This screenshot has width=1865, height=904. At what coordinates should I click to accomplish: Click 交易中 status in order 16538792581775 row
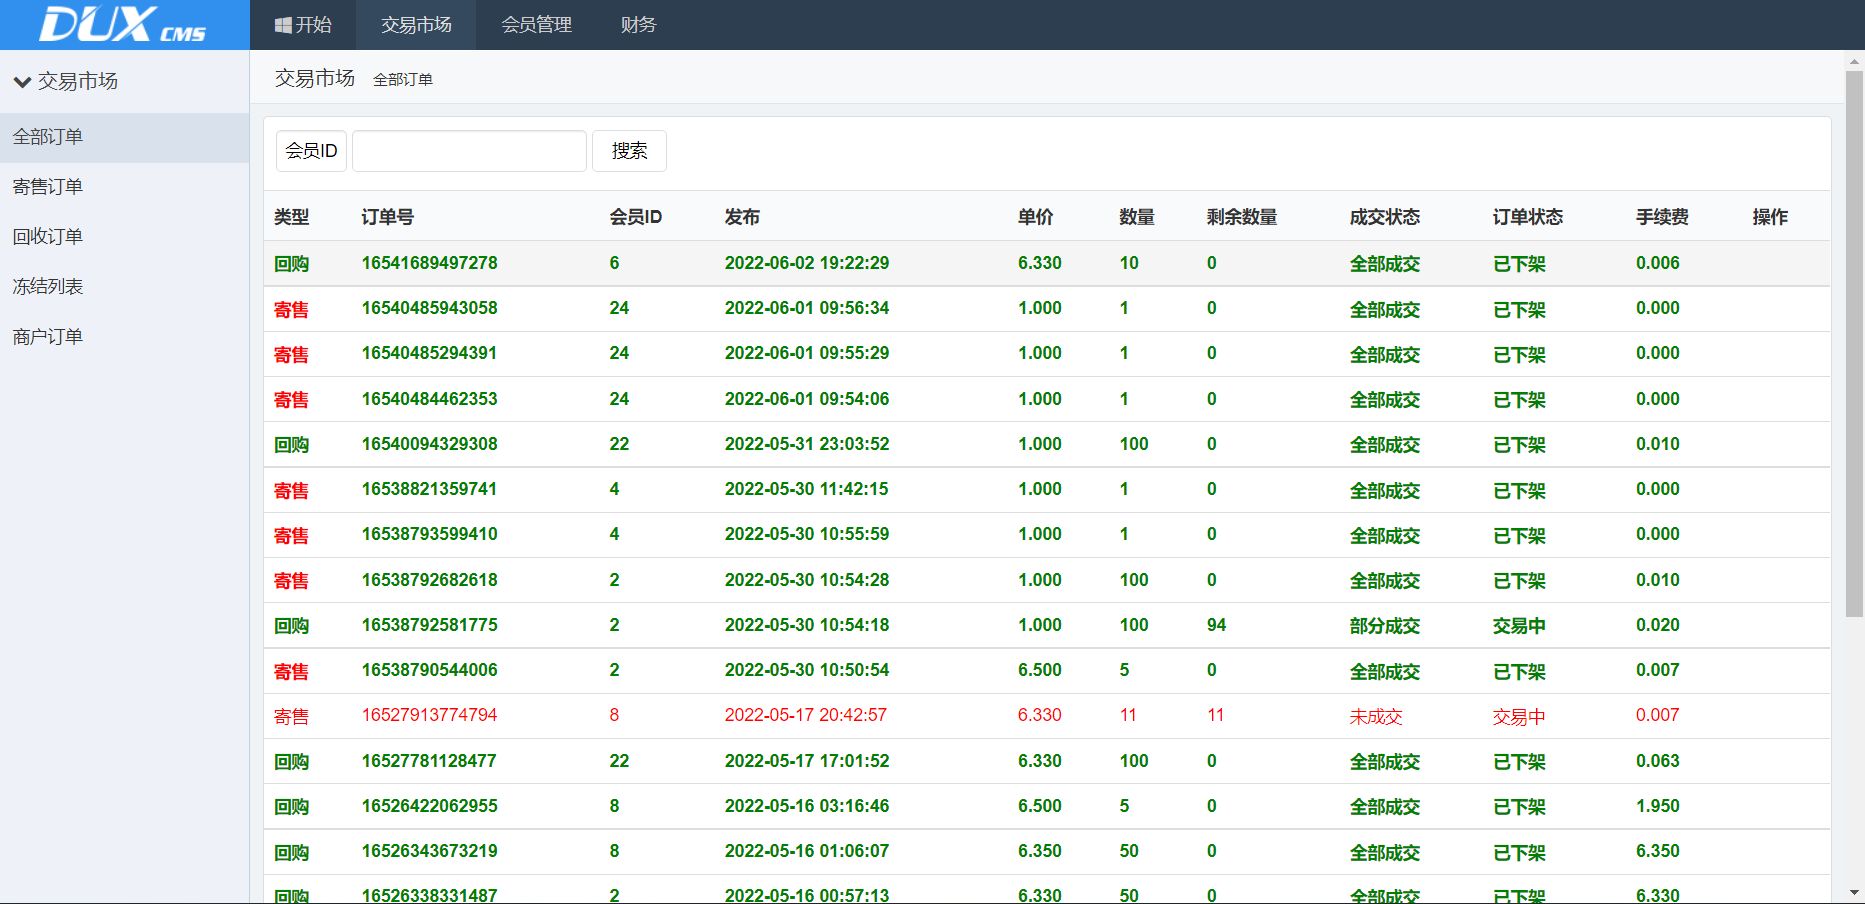point(1519,626)
